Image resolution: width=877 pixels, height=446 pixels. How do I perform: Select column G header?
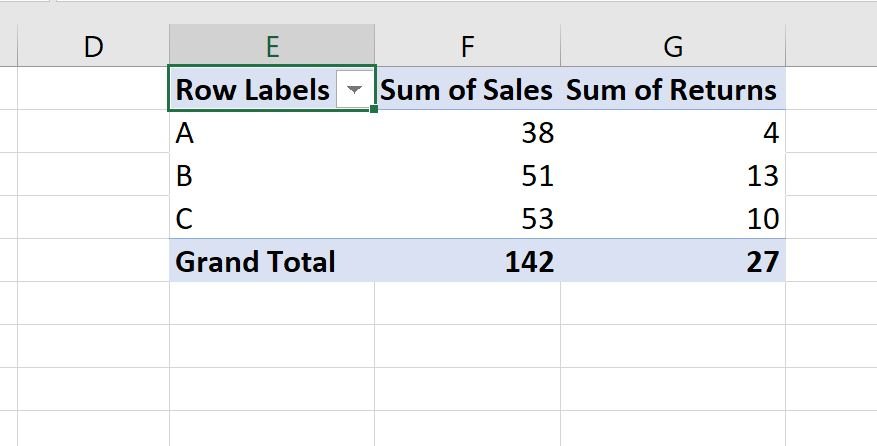[672, 46]
